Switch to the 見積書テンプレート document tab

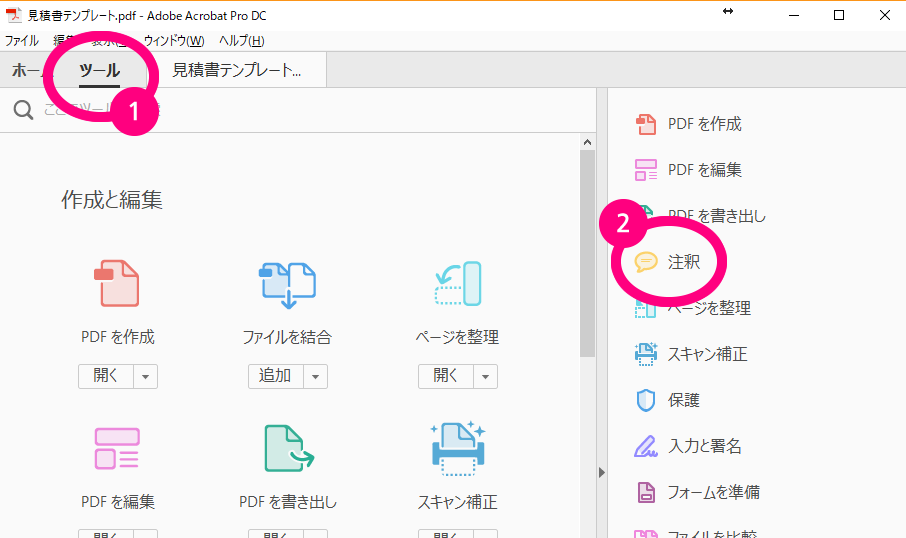click(x=236, y=71)
